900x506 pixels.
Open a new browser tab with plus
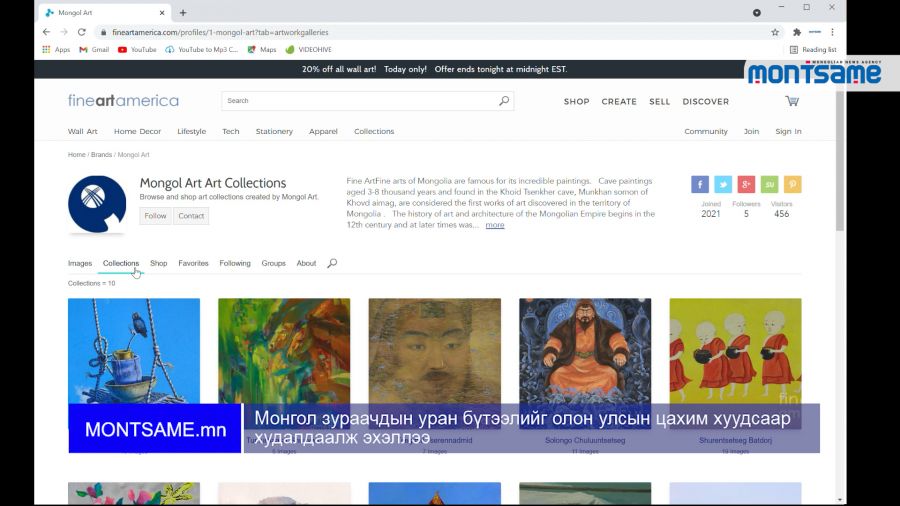click(183, 13)
